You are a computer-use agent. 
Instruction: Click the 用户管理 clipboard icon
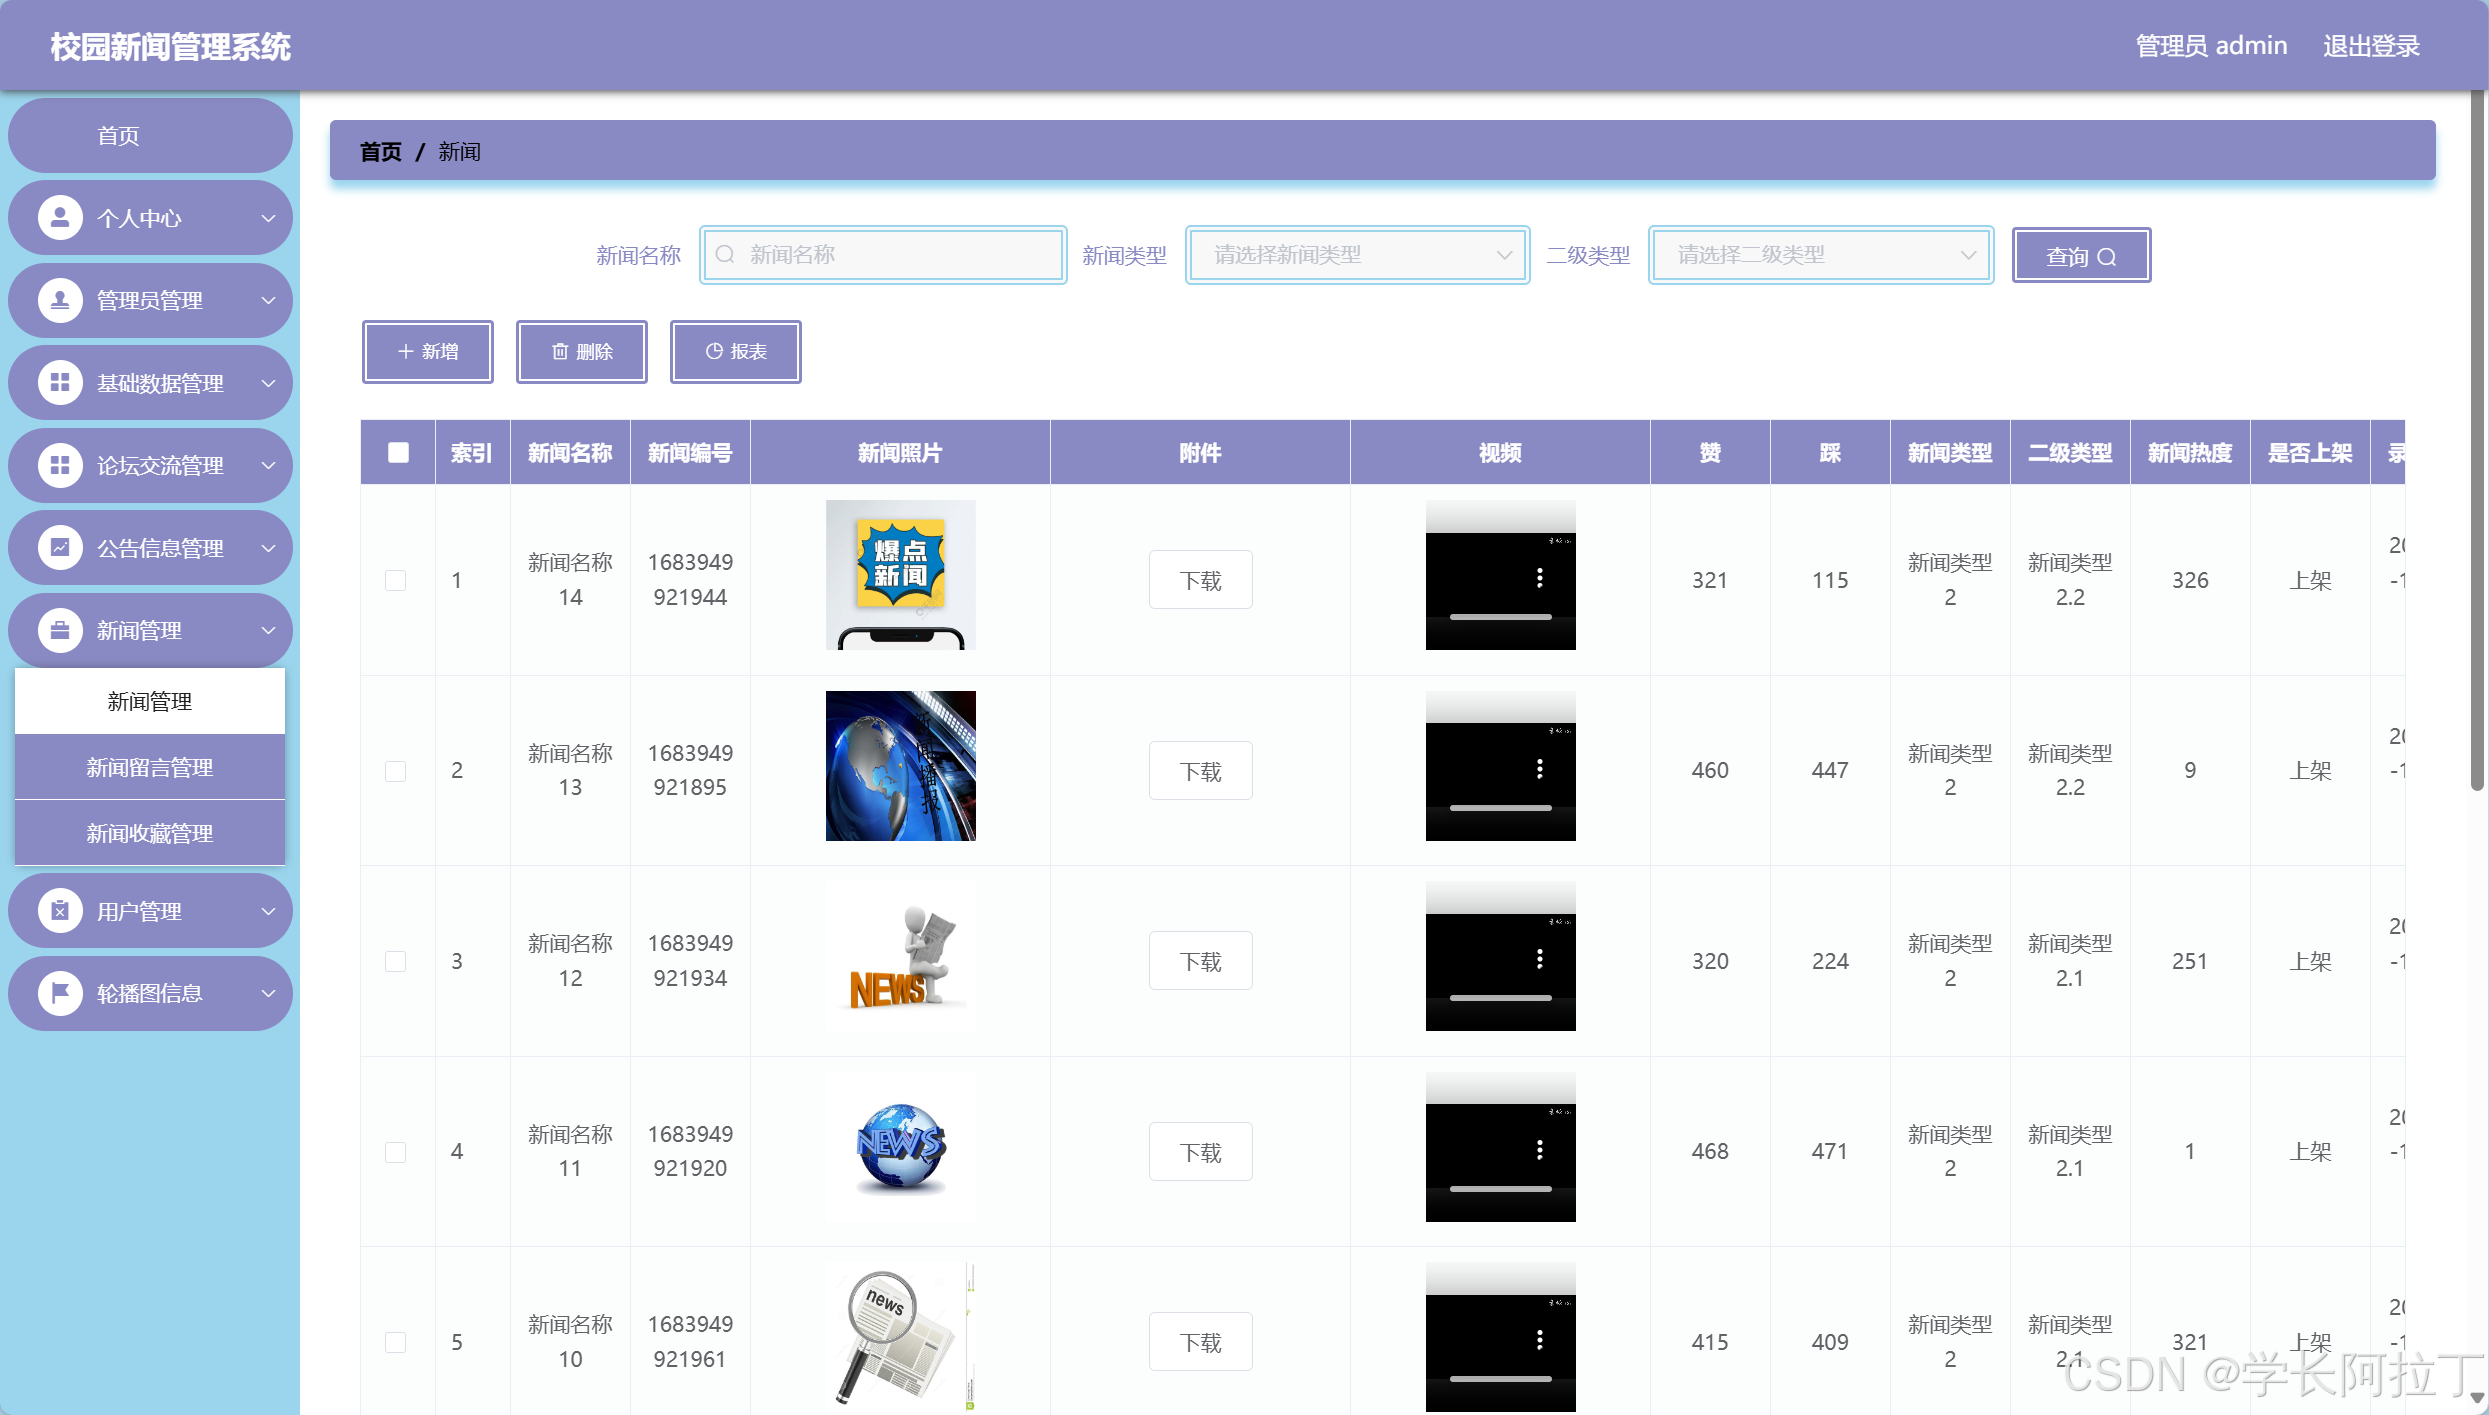point(60,911)
